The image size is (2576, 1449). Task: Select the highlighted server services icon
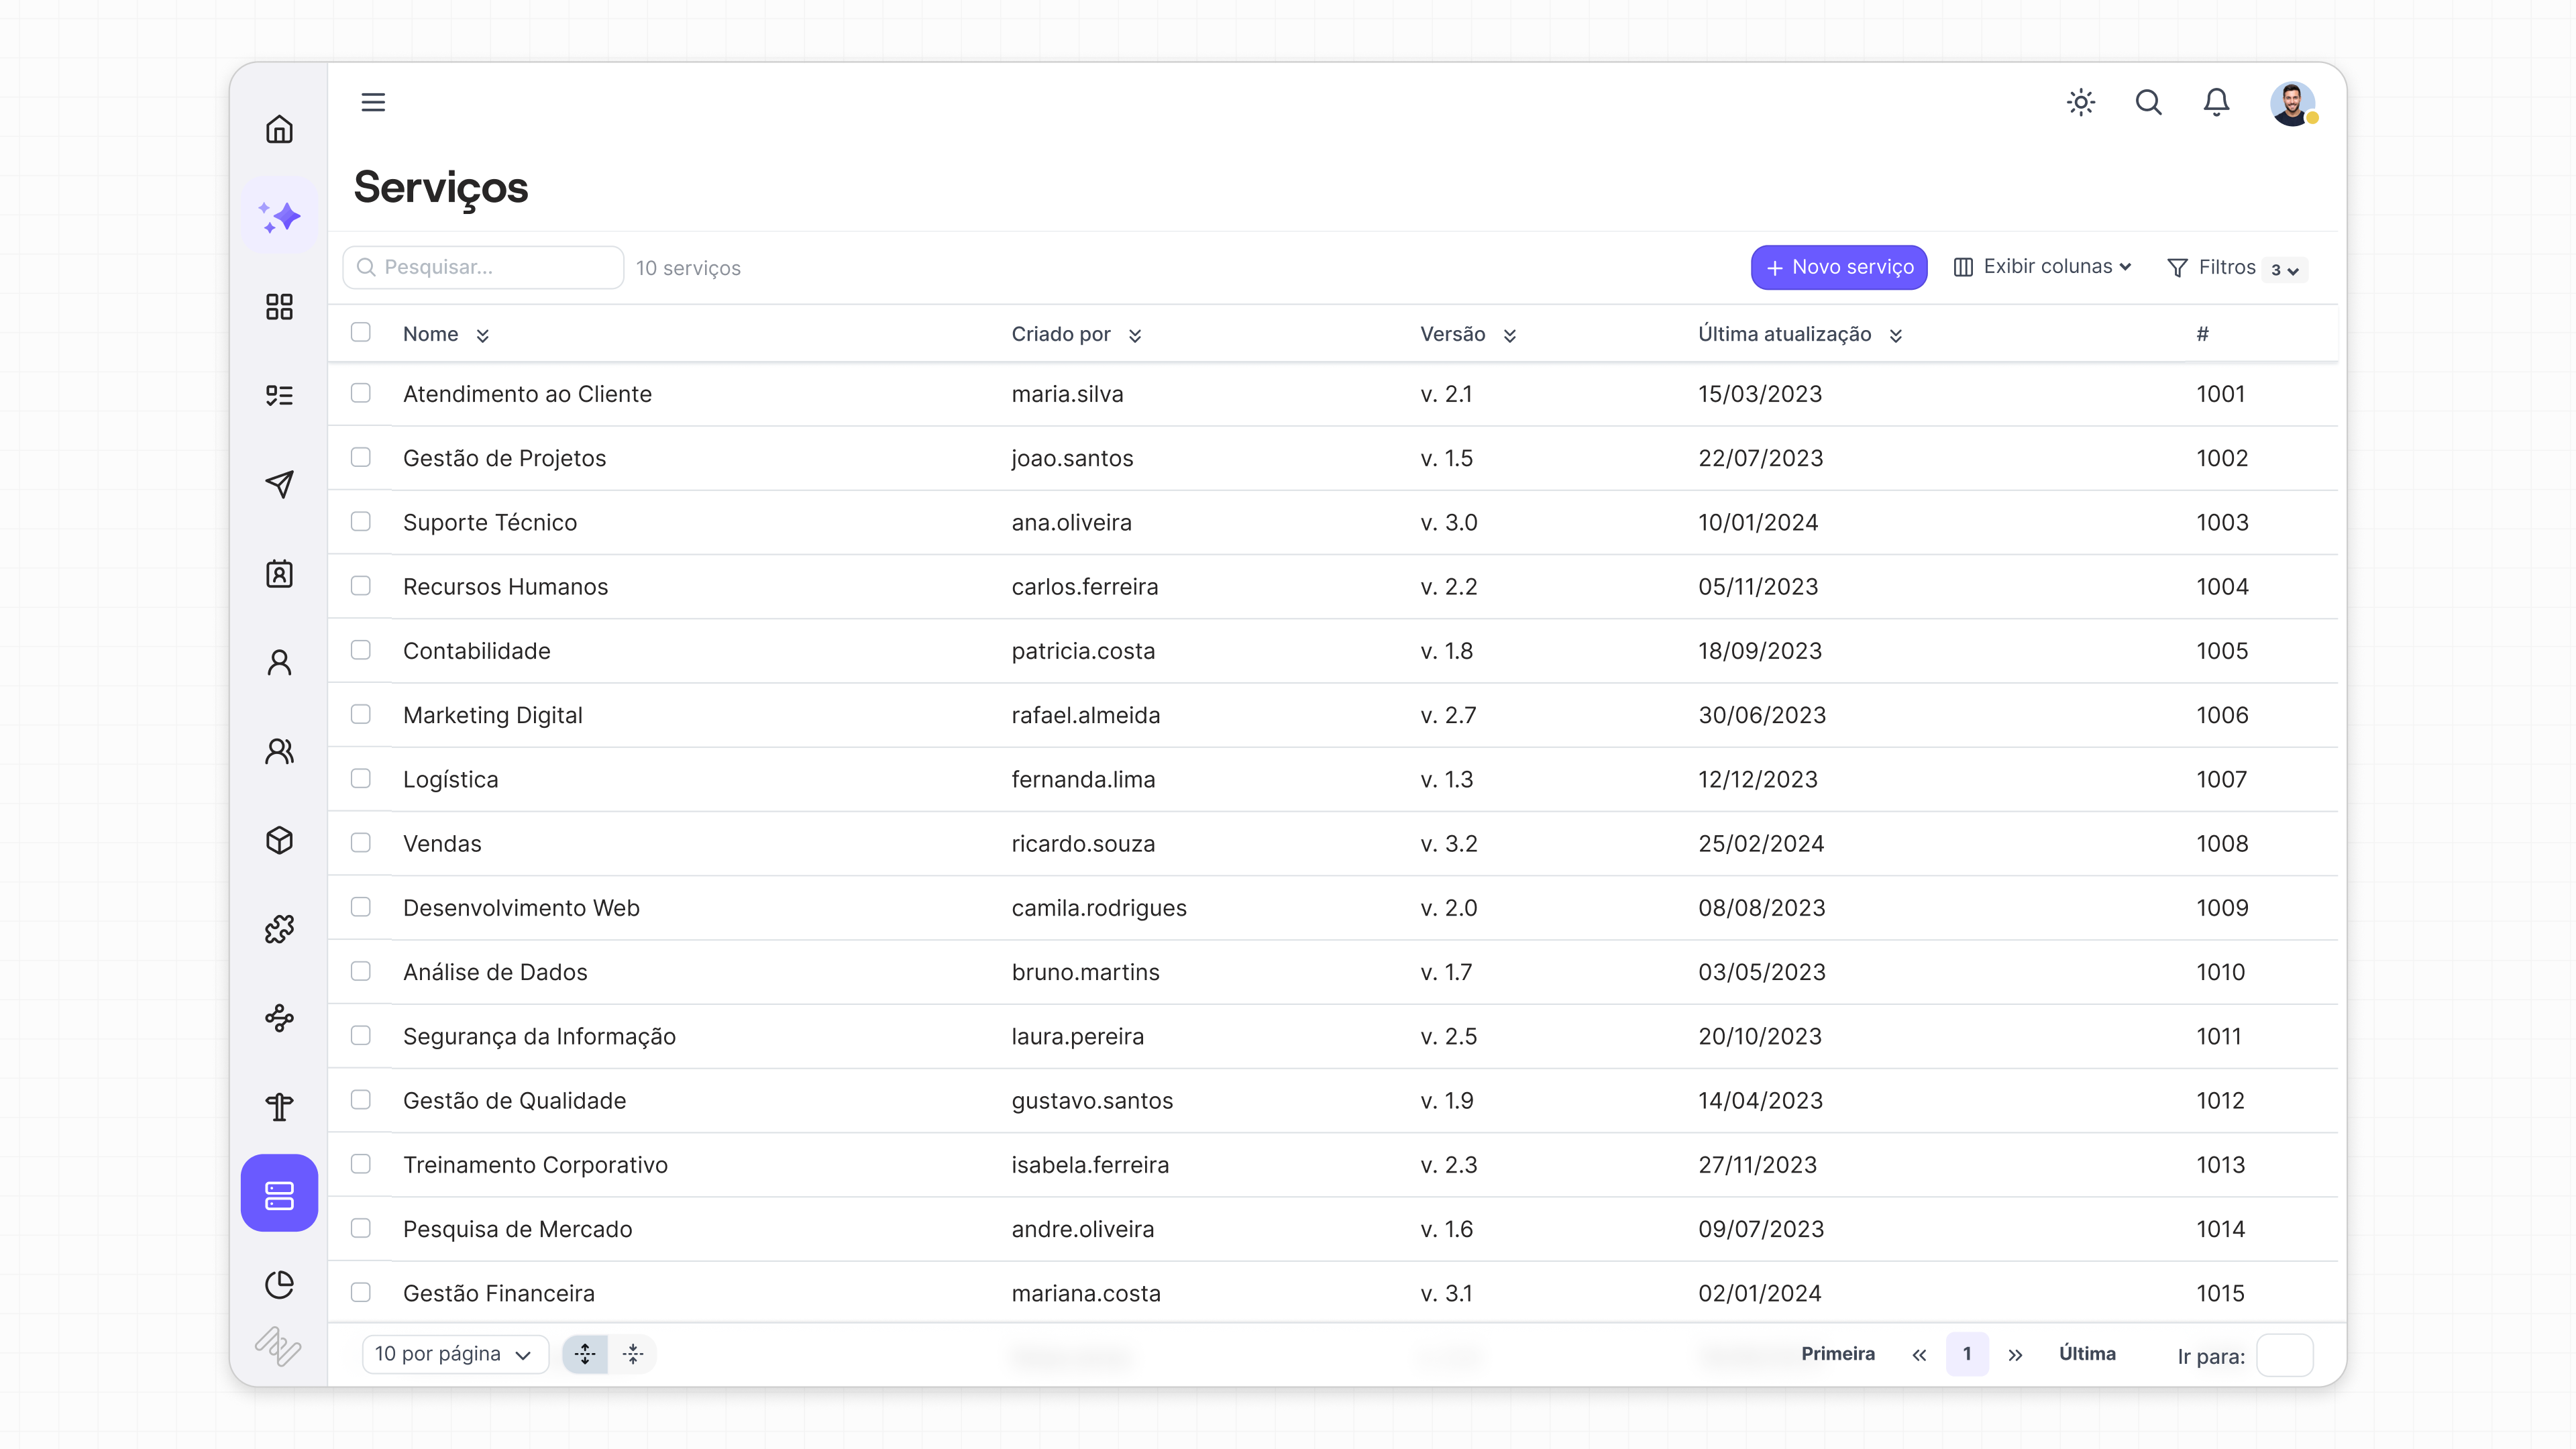(279, 1194)
